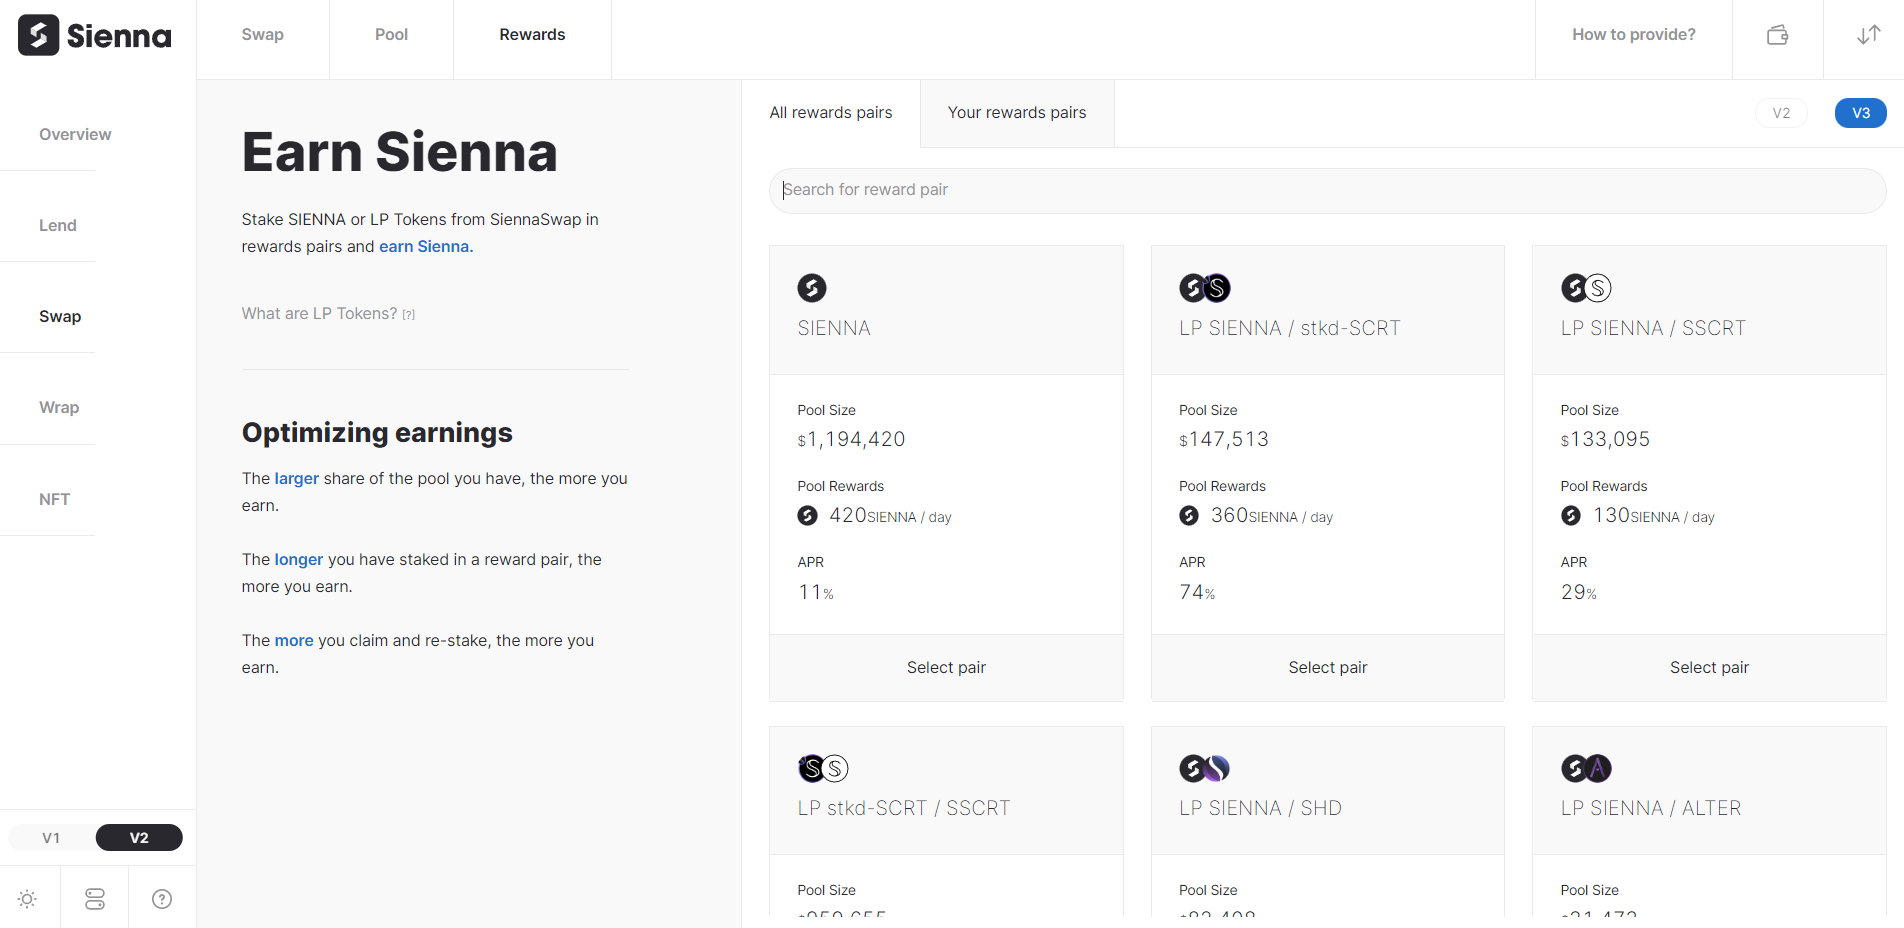Viewport: 1904px width, 928px height.
Task: Focus the Search for reward pair field
Action: tap(1327, 190)
